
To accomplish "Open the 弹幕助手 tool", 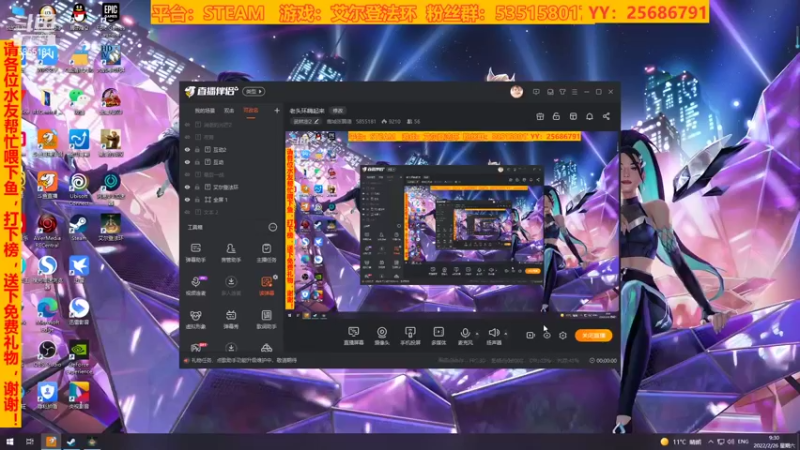I will [195, 253].
